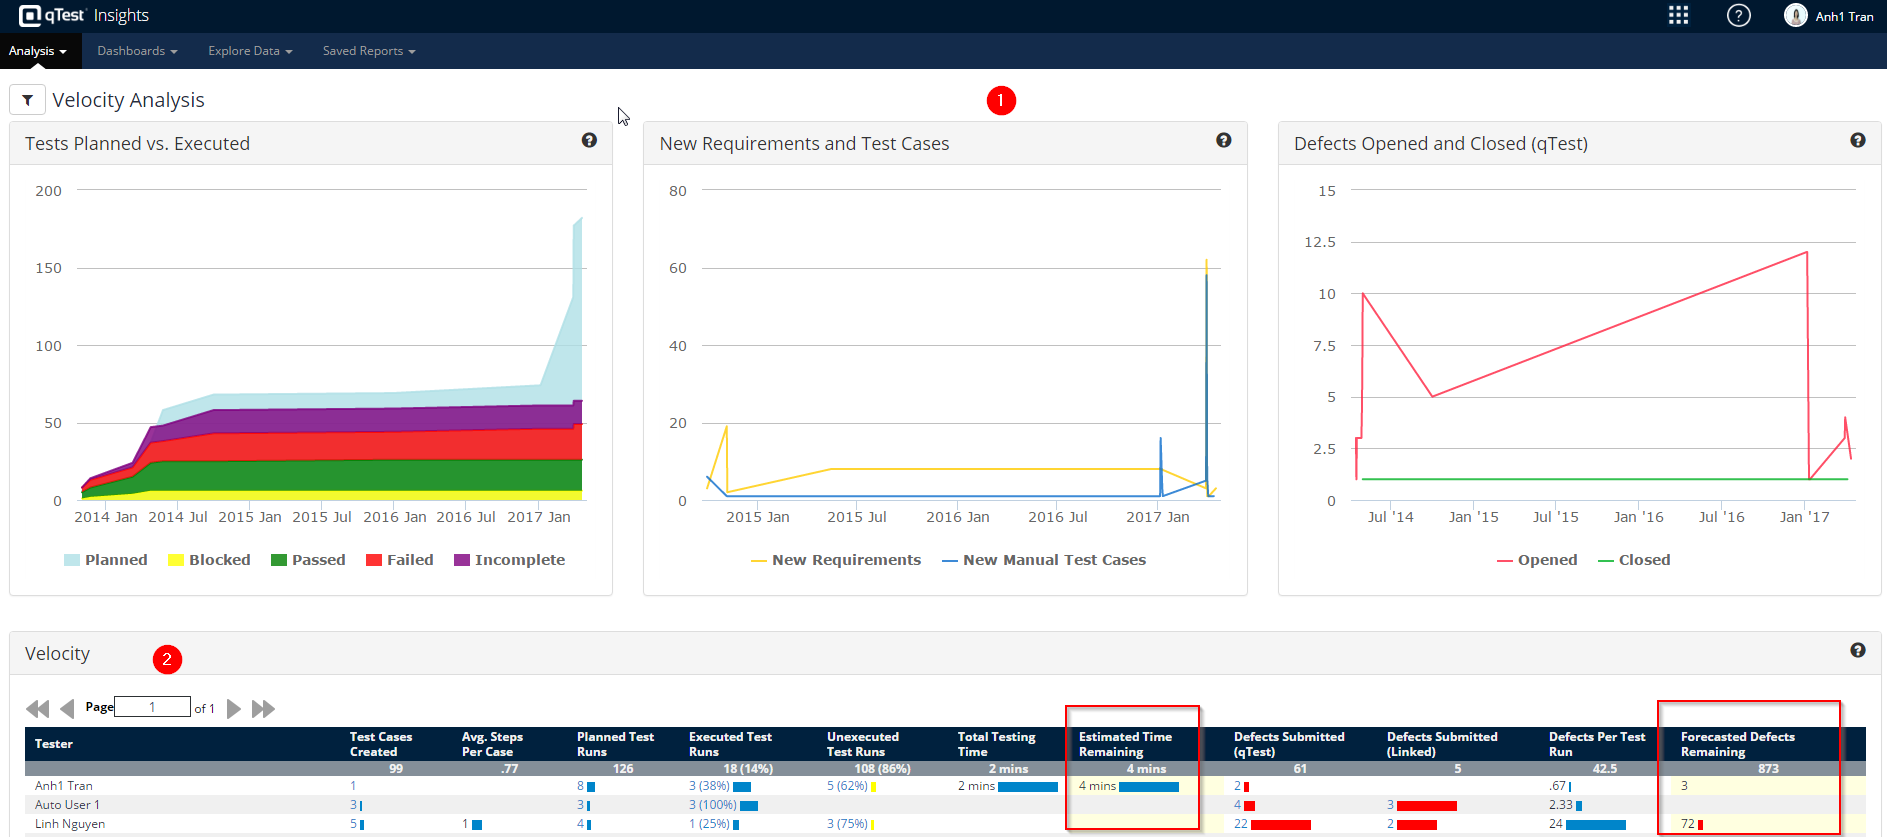Open the Saved Reports dropdown
1887x837 pixels.
coord(368,51)
